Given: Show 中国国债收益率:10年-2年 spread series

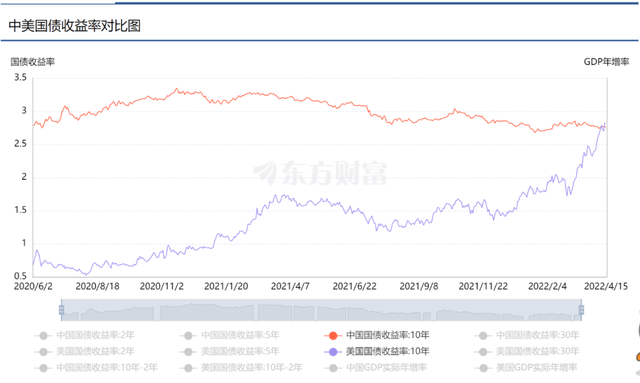Looking at the screenshot, I should (x=96, y=367).
